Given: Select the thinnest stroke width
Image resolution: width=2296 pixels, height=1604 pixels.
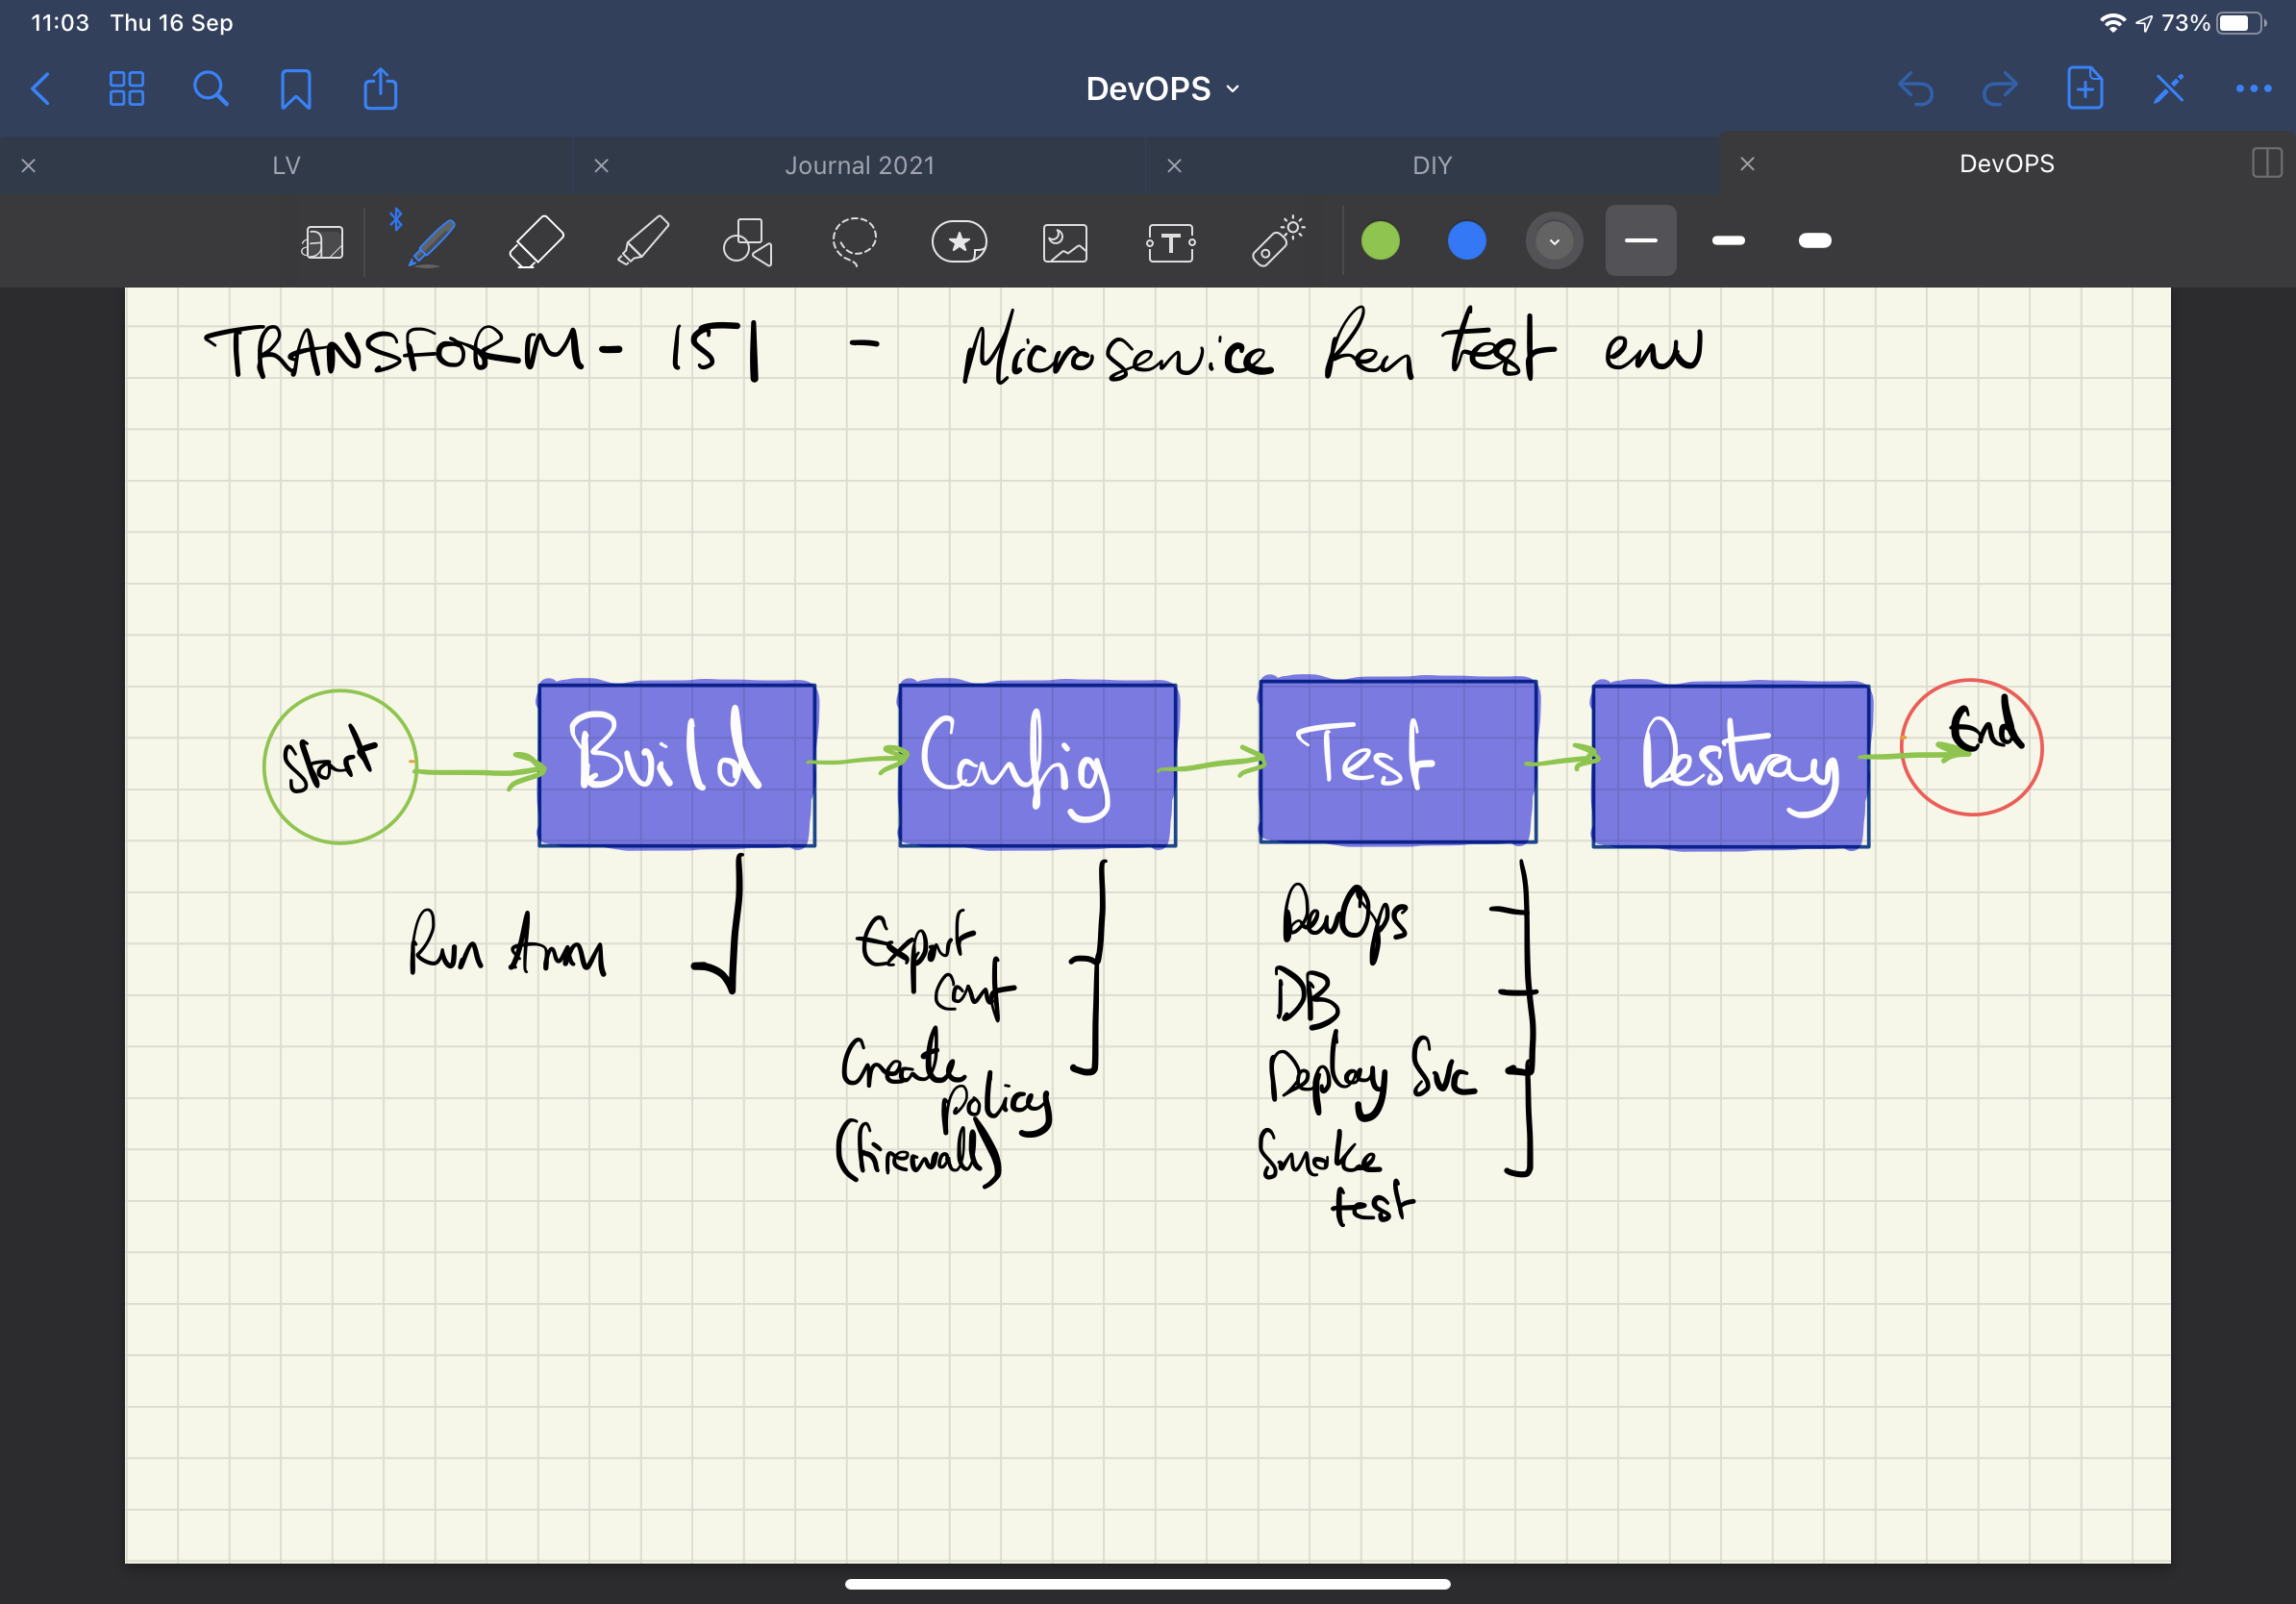Looking at the screenshot, I should [1641, 241].
